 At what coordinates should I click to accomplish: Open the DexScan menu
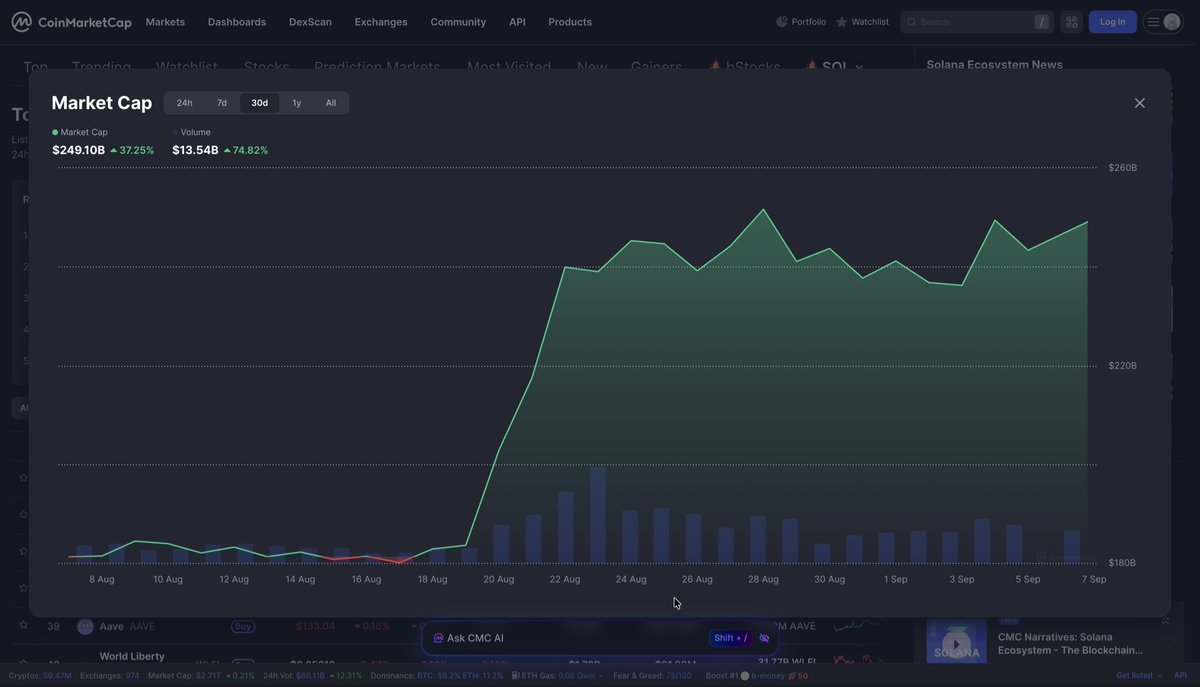click(x=310, y=22)
